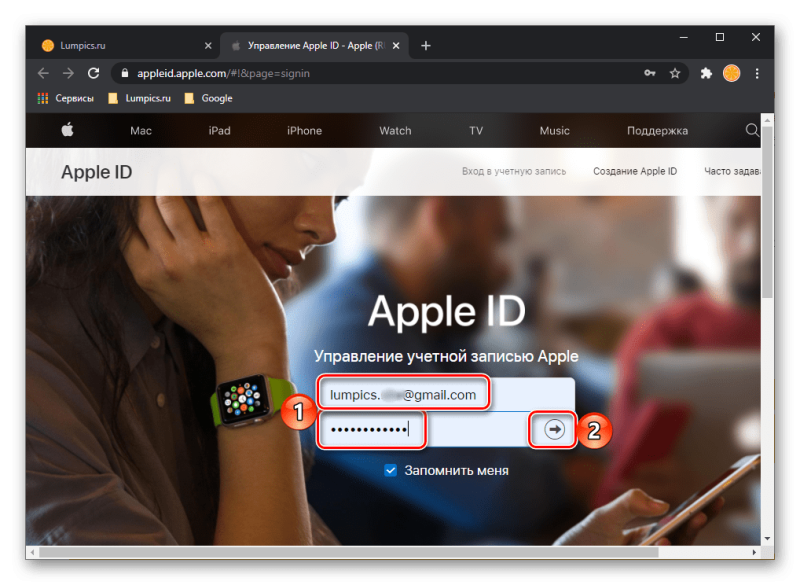Screen dimensions: 800x585
Task: Open the Lumpics.ru bookmark folder
Action: coord(140,98)
